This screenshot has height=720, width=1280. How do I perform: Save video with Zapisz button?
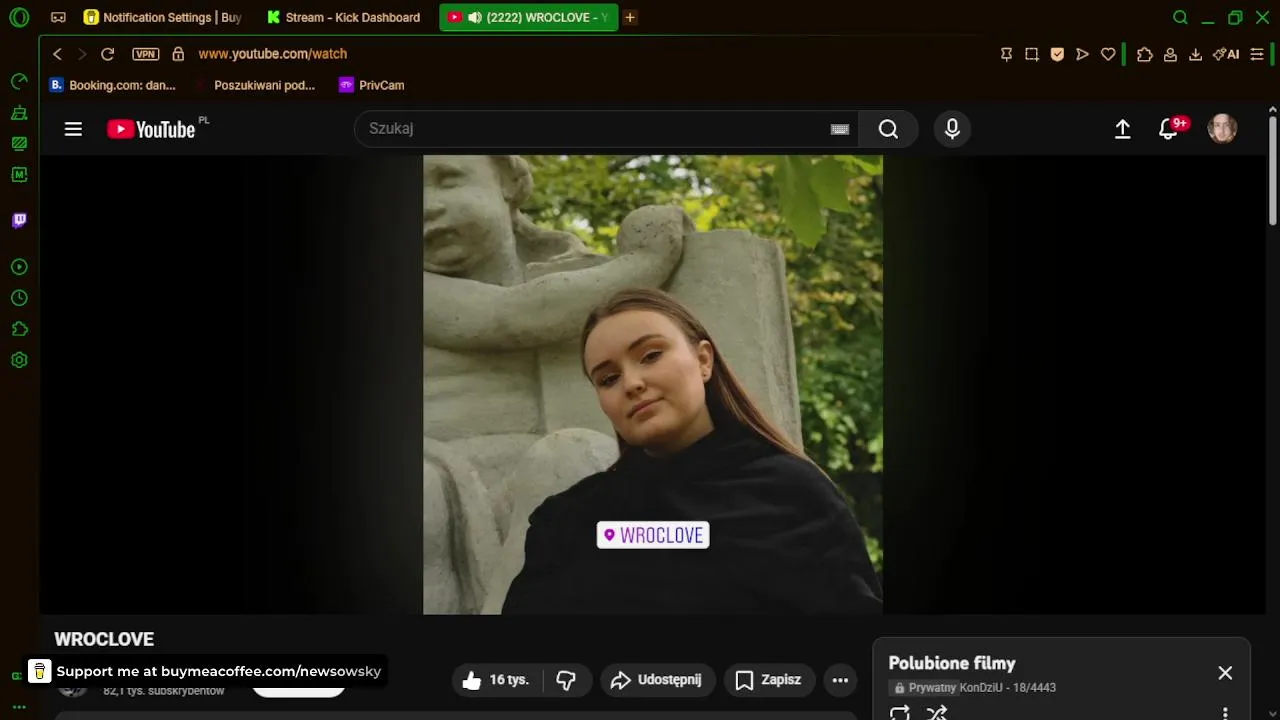click(769, 680)
